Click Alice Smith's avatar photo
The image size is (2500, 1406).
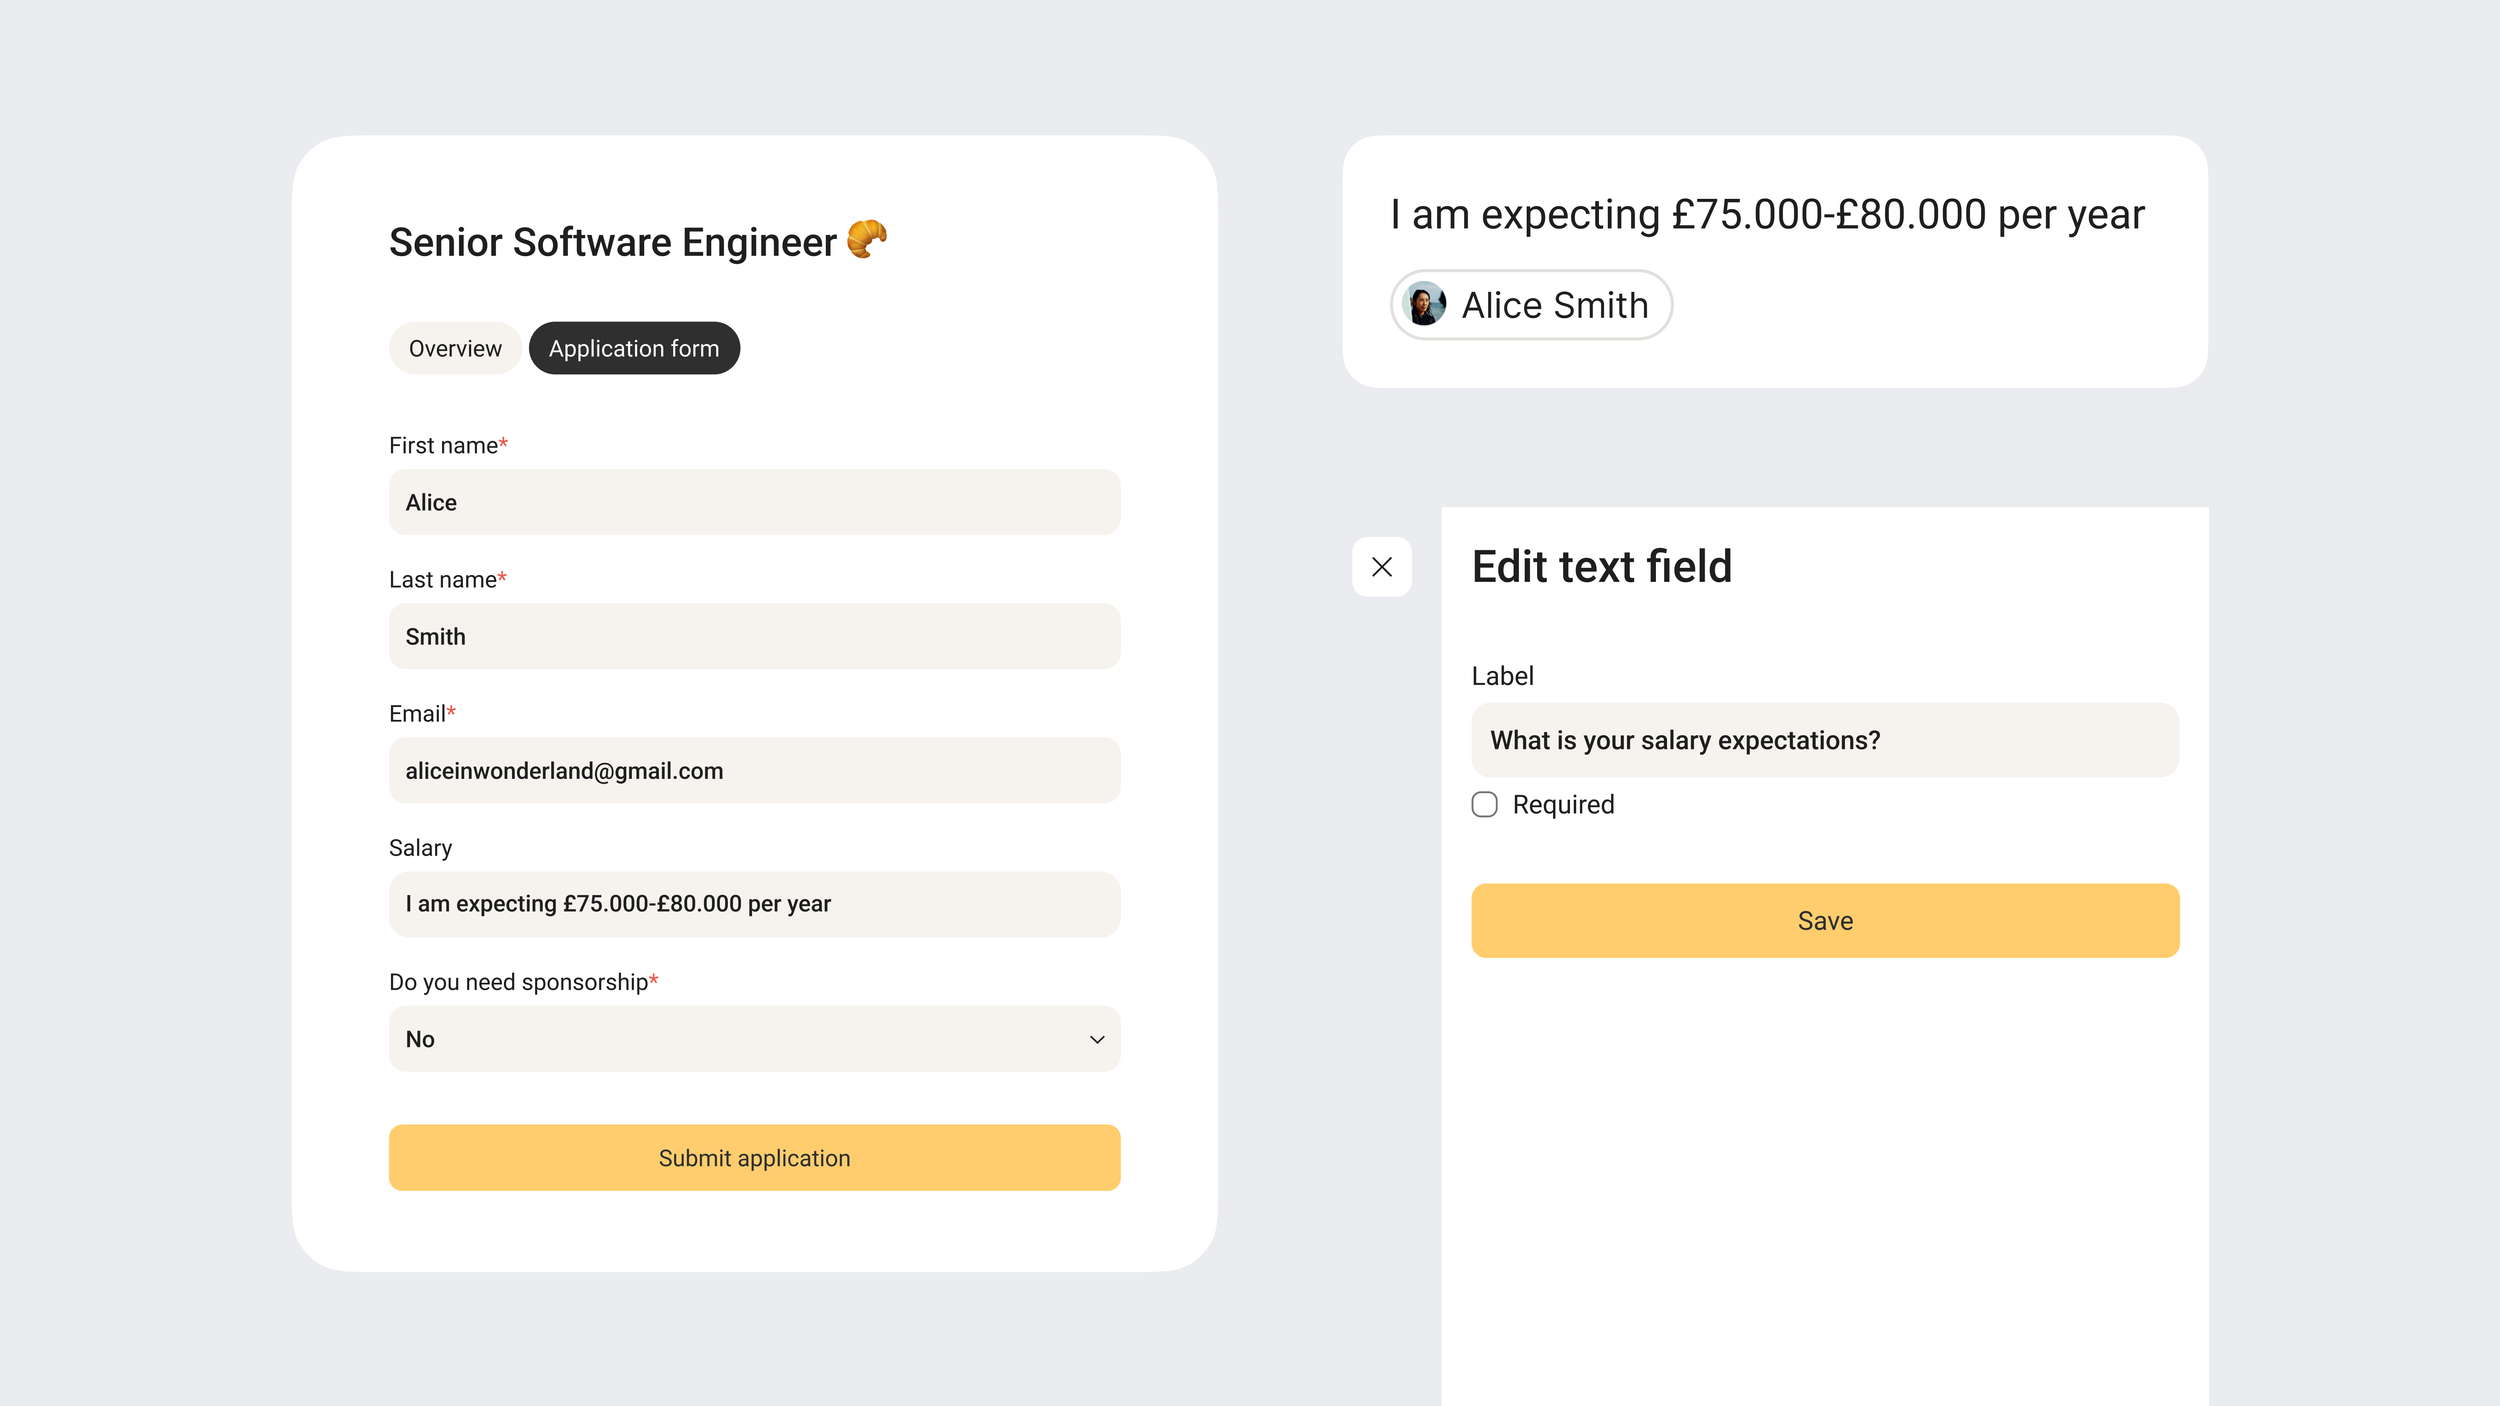point(1424,304)
